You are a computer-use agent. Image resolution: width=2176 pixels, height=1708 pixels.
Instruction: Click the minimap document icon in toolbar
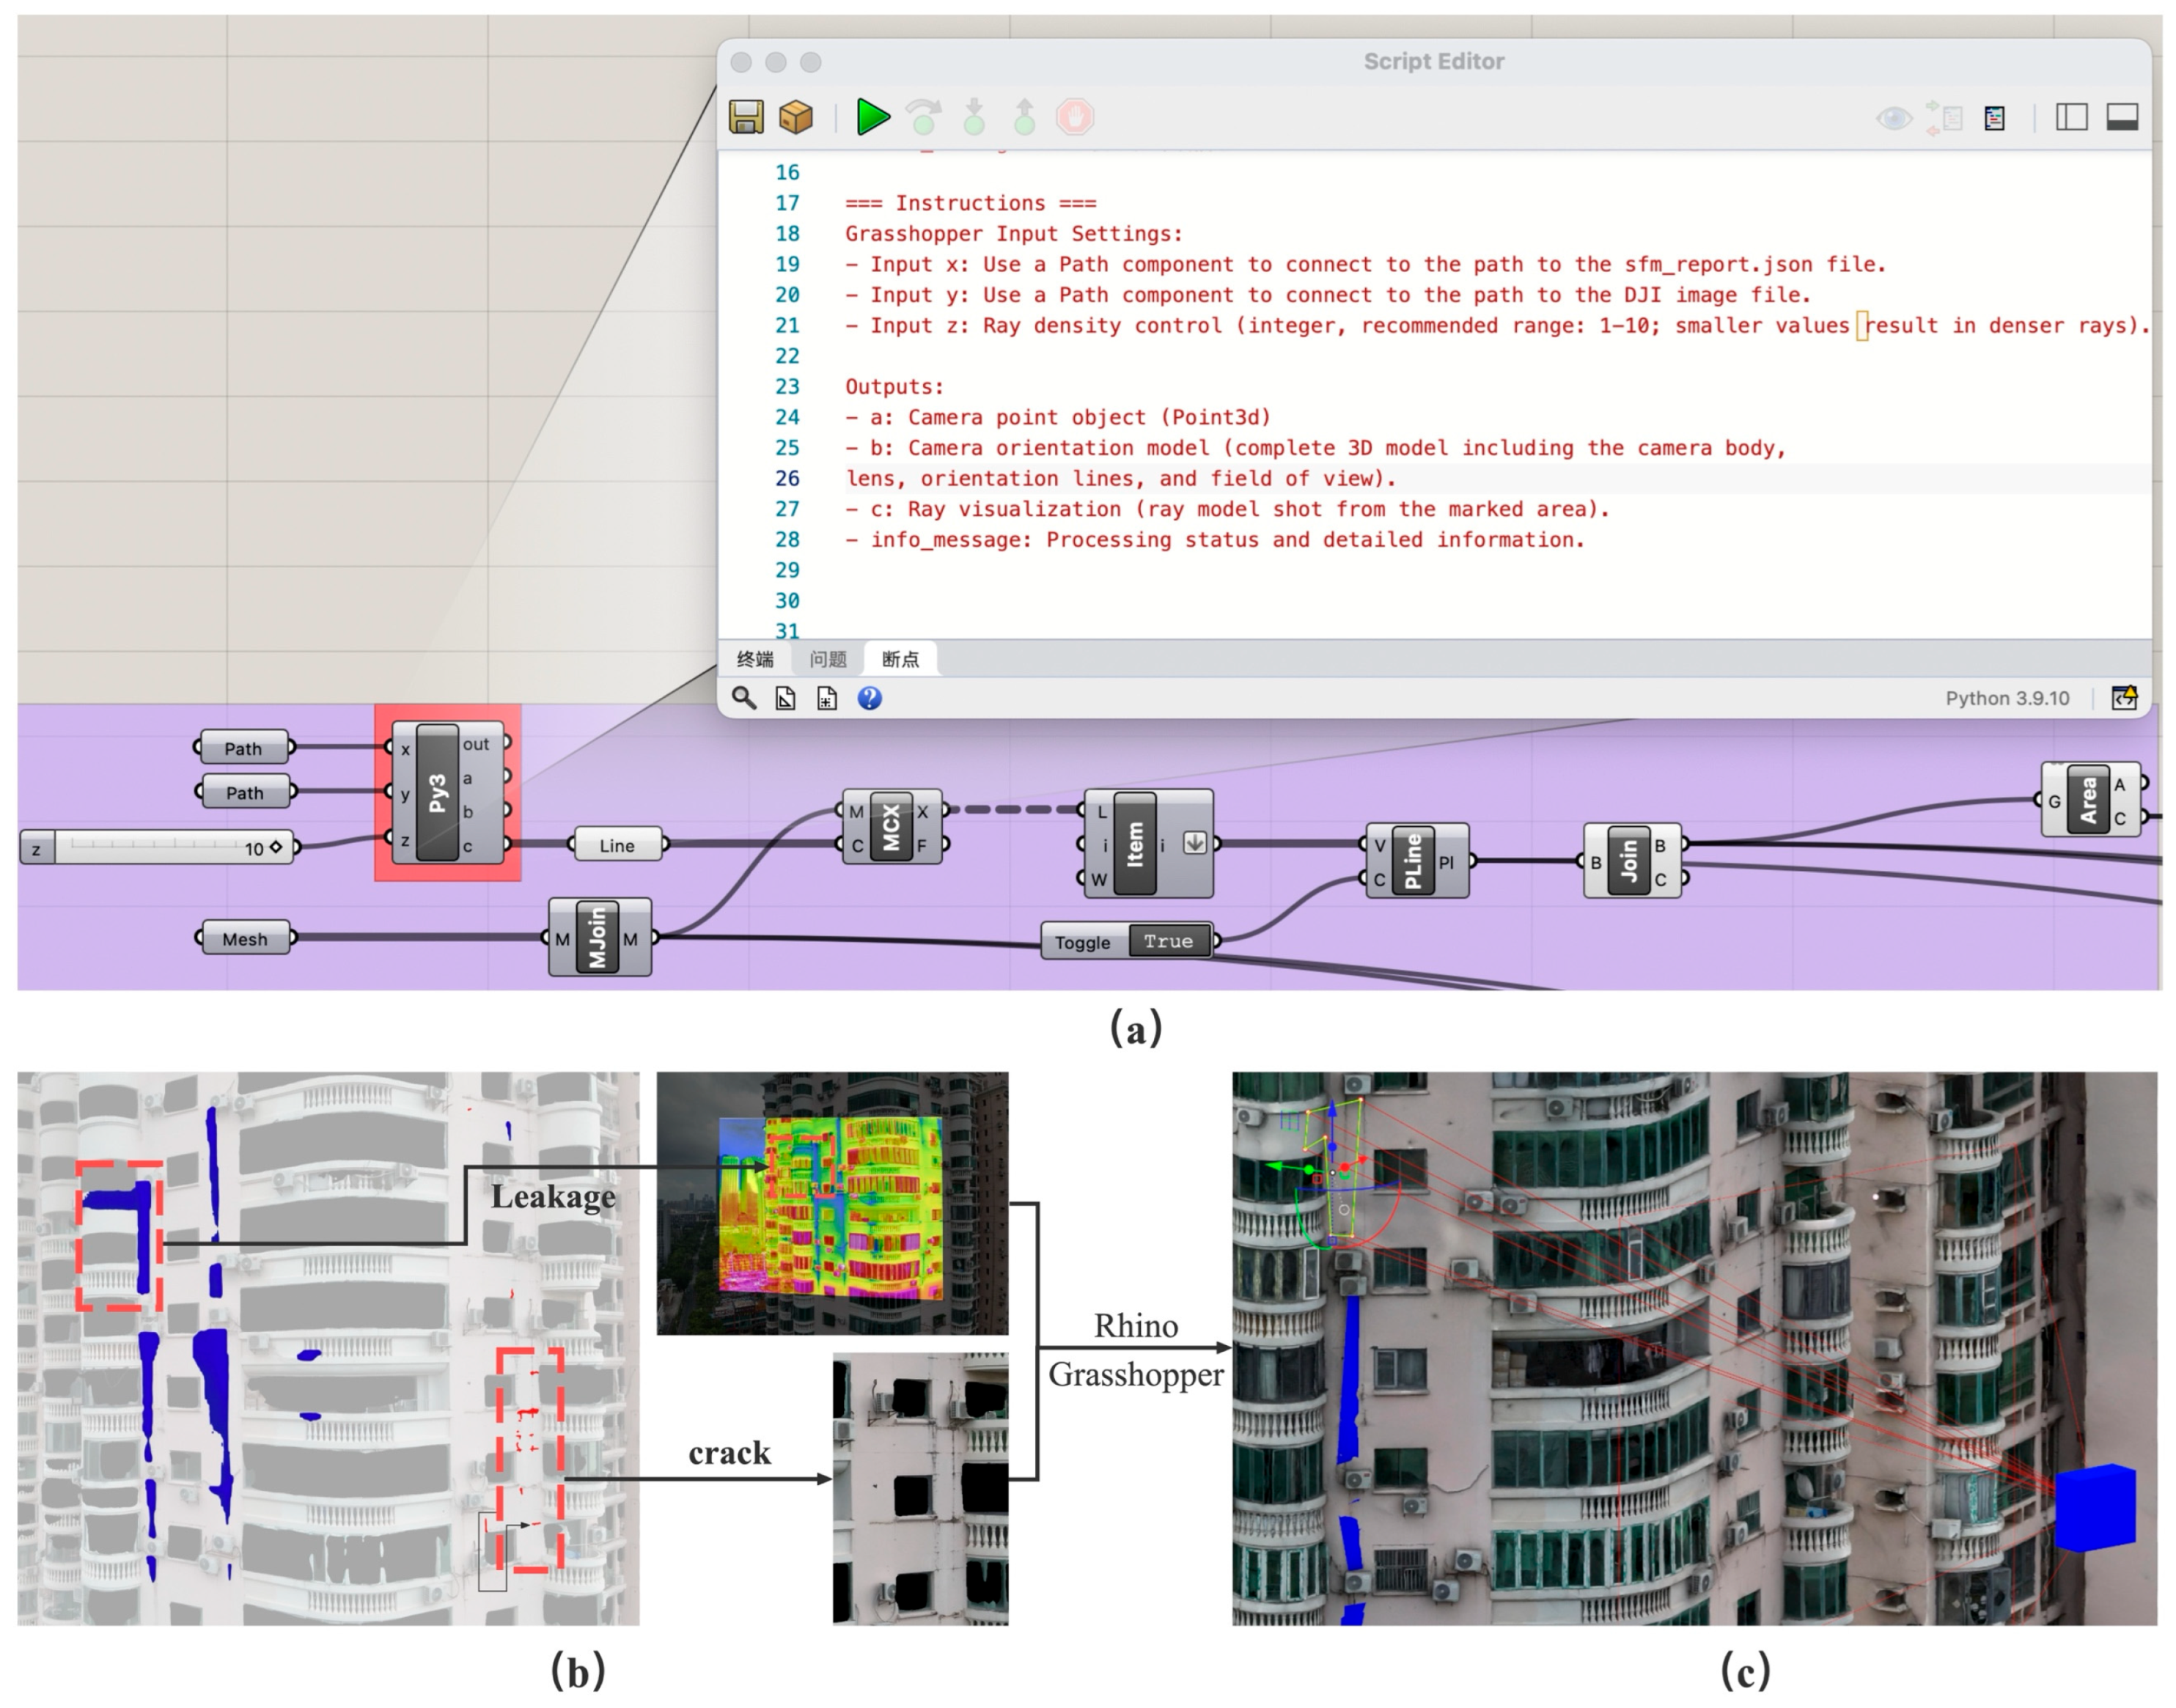point(1994,118)
